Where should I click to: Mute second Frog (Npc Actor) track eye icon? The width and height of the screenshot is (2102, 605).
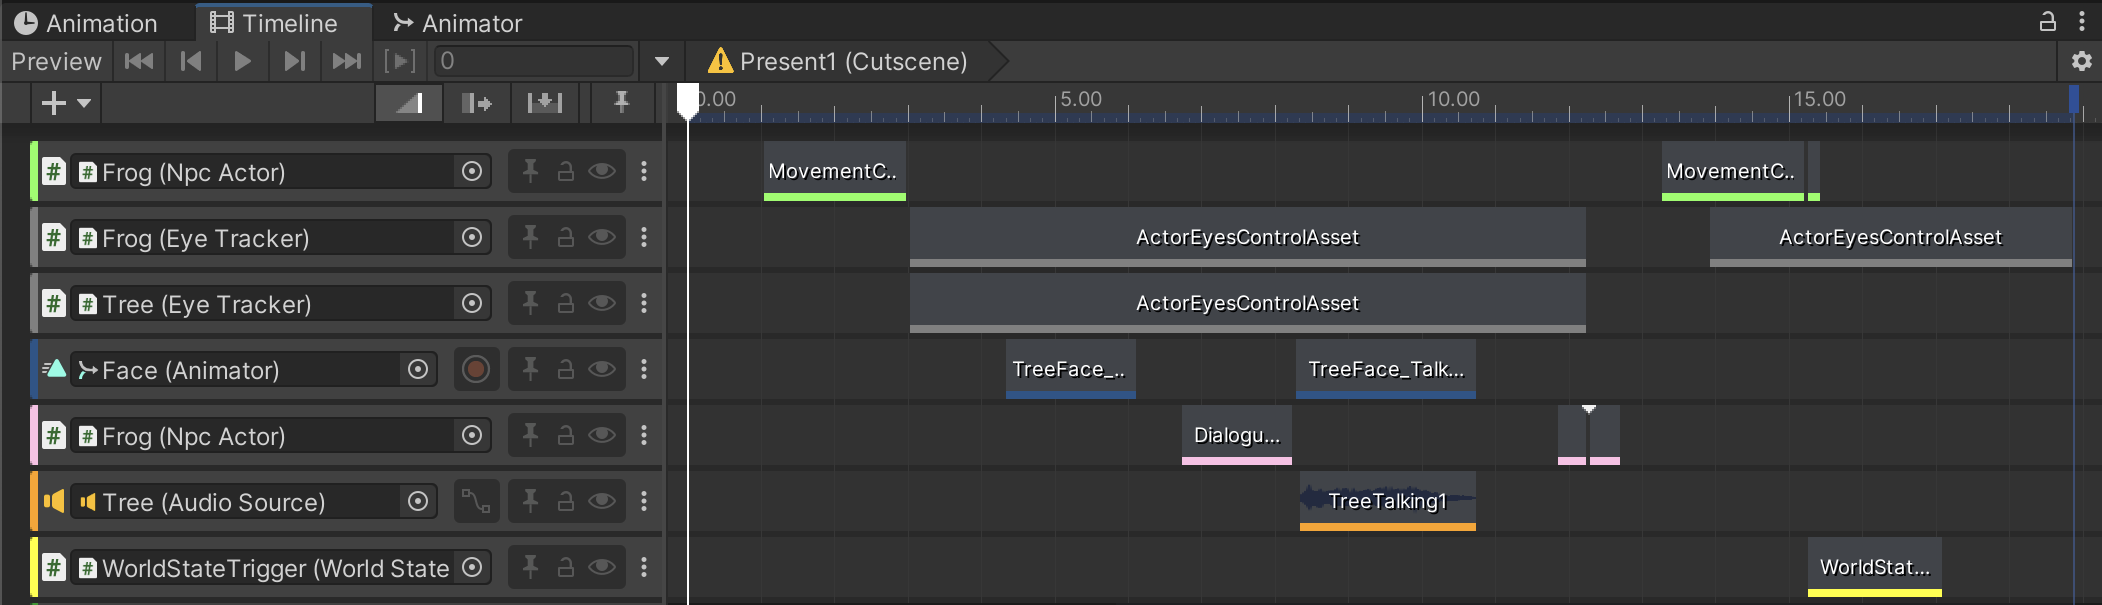click(602, 435)
